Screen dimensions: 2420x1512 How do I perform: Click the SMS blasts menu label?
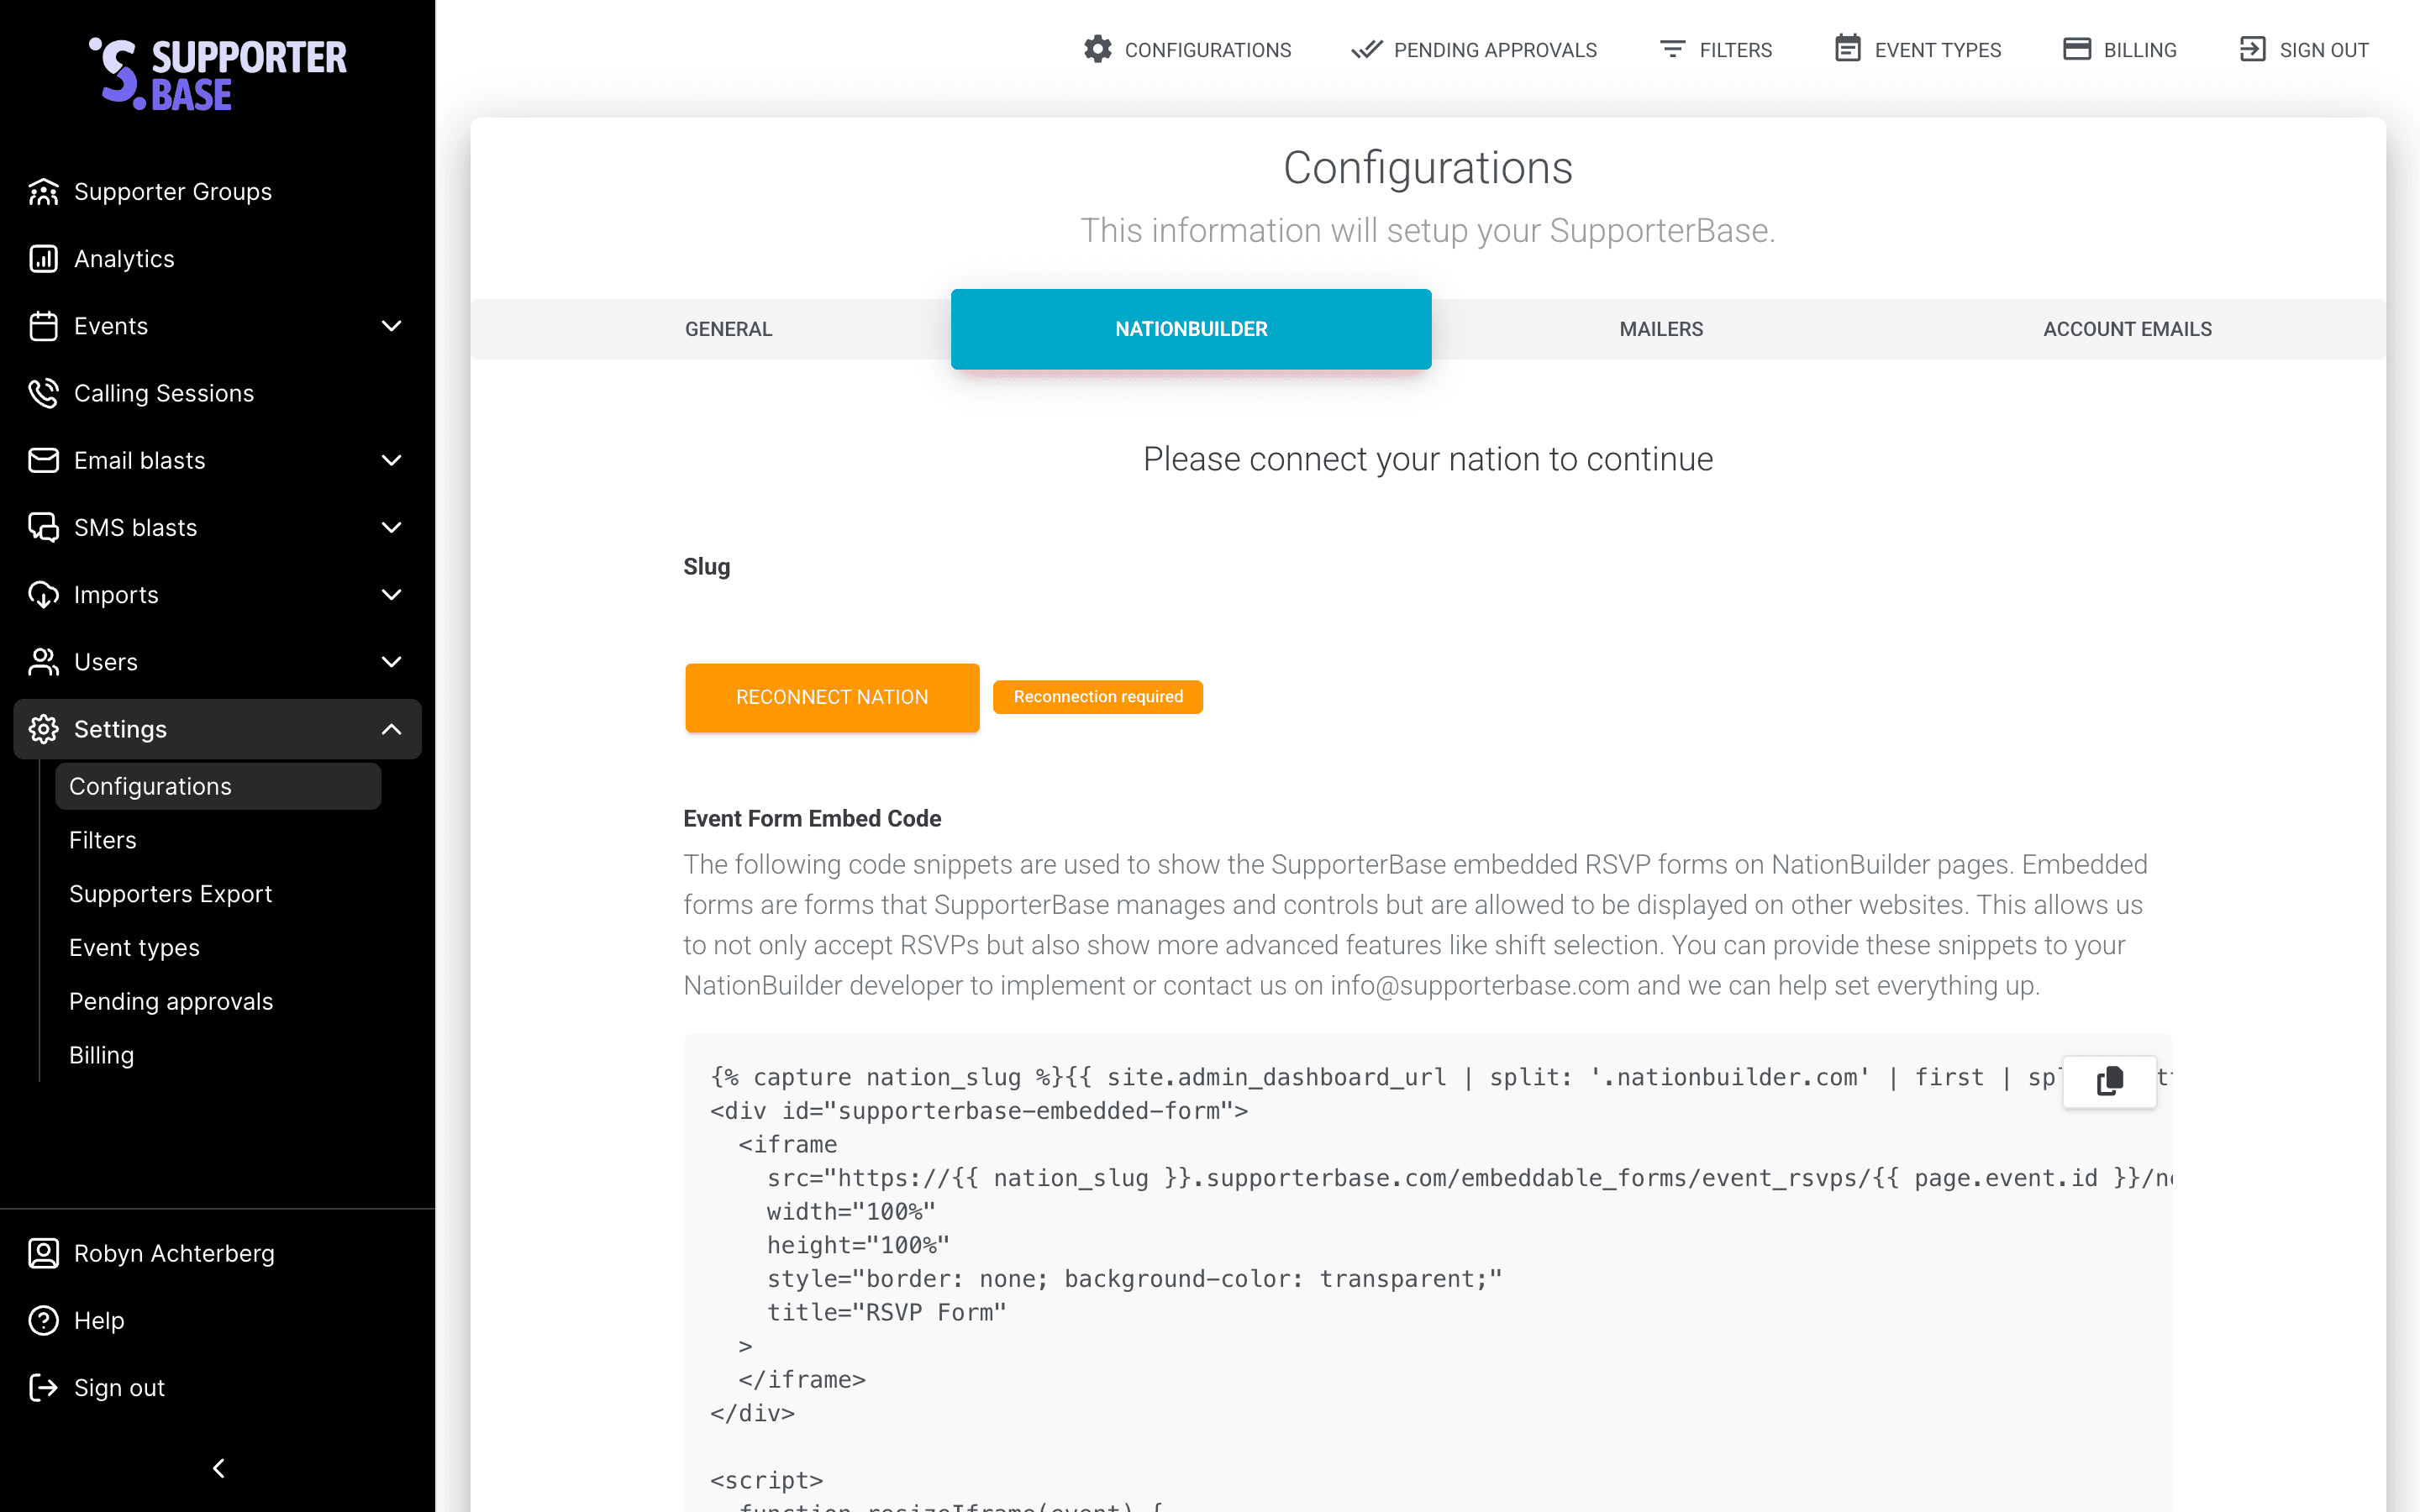(x=136, y=527)
